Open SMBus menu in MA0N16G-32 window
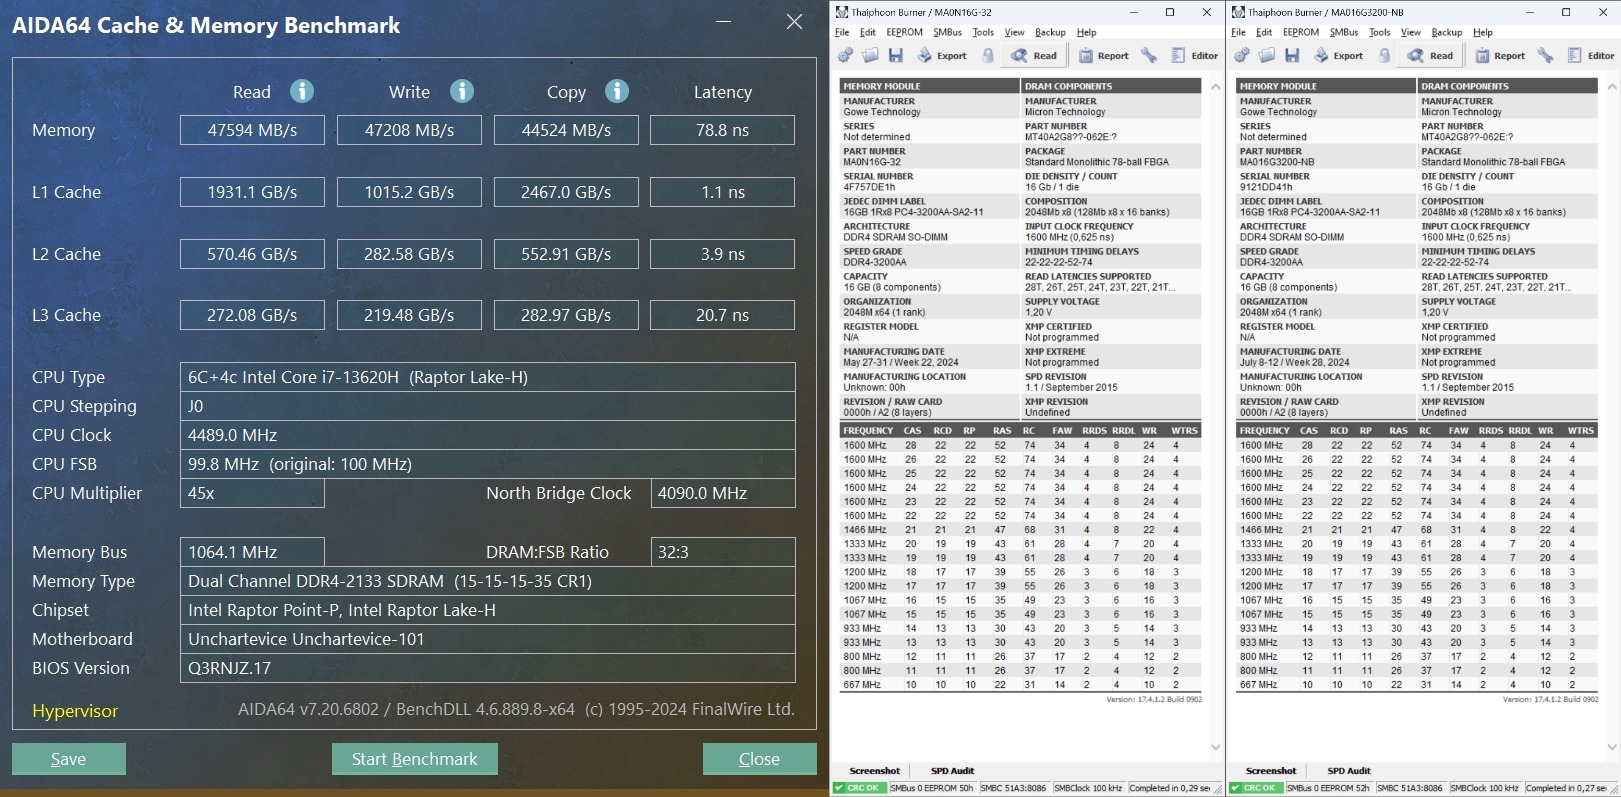Screen dimensions: 1621x797 tap(947, 32)
